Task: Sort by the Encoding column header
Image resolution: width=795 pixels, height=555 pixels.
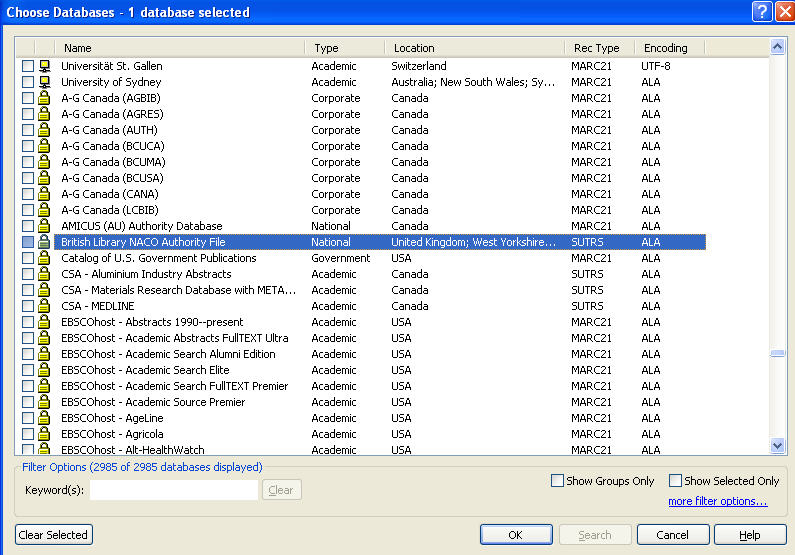Action: coord(669,48)
